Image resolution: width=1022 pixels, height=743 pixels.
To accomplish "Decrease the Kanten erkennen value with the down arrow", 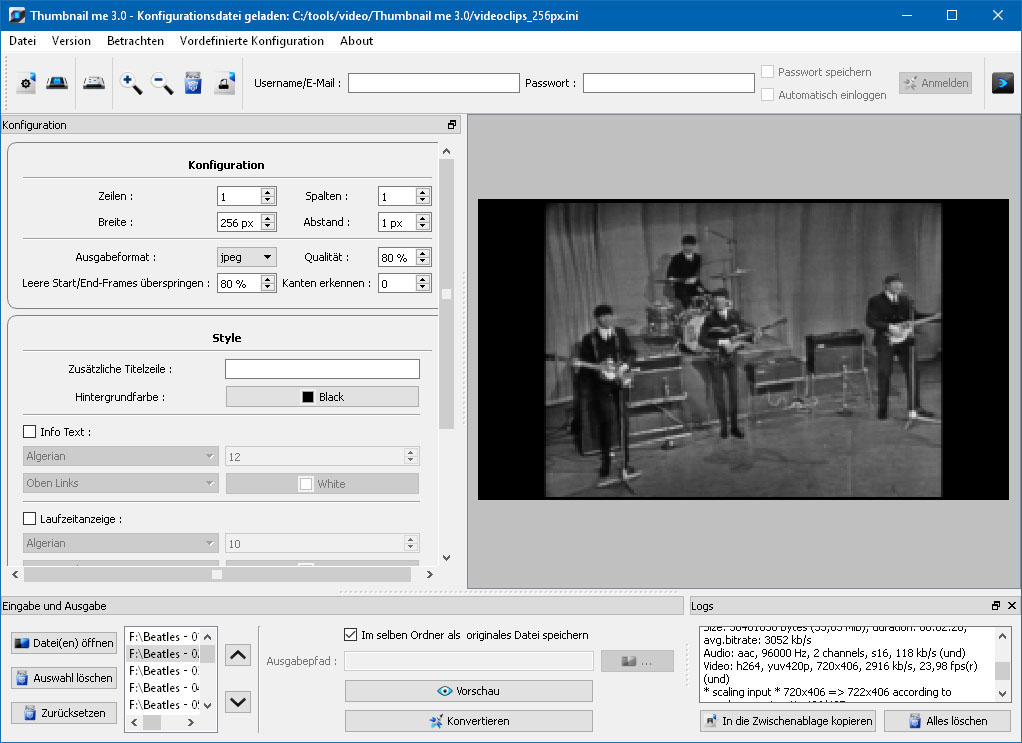I will pos(423,287).
